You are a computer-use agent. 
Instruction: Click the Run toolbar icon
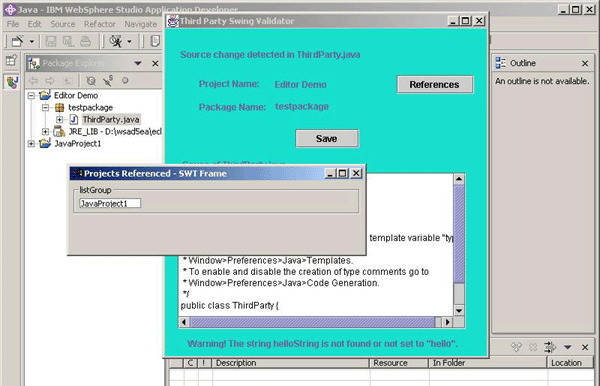click(x=116, y=41)
